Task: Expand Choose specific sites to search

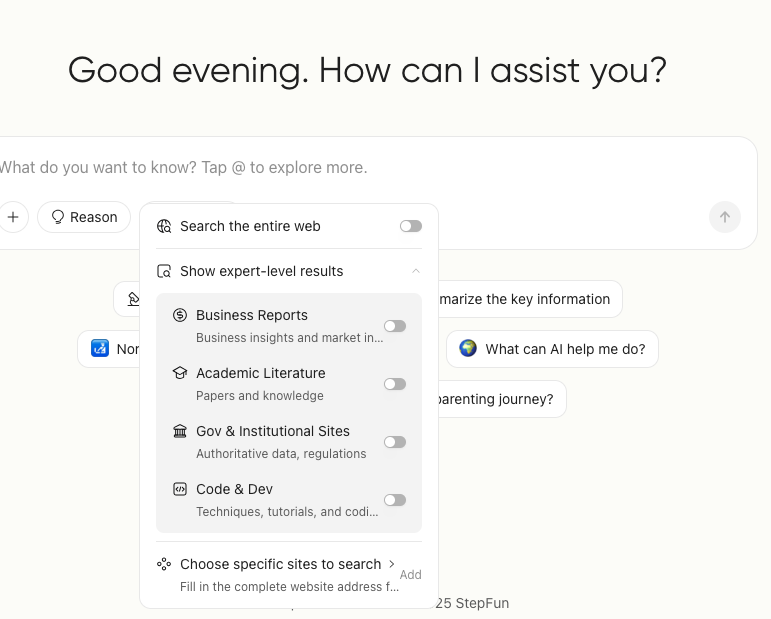Action: point(391,564)
